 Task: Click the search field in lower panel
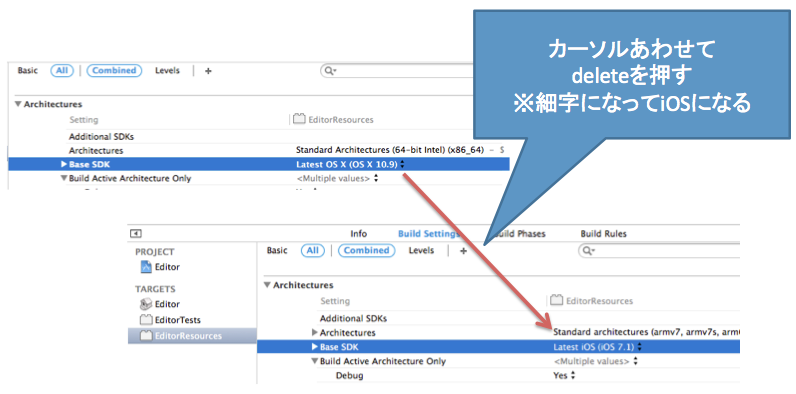click(659, 250)
